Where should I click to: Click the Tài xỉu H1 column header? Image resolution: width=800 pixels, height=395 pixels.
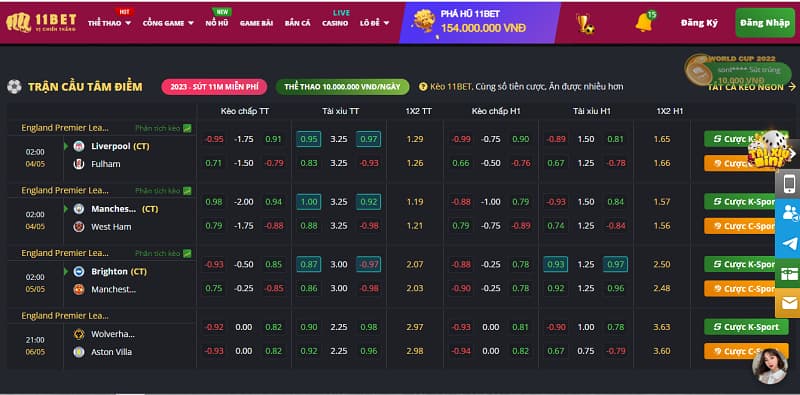pyautogui.click(x=591, y=111)
